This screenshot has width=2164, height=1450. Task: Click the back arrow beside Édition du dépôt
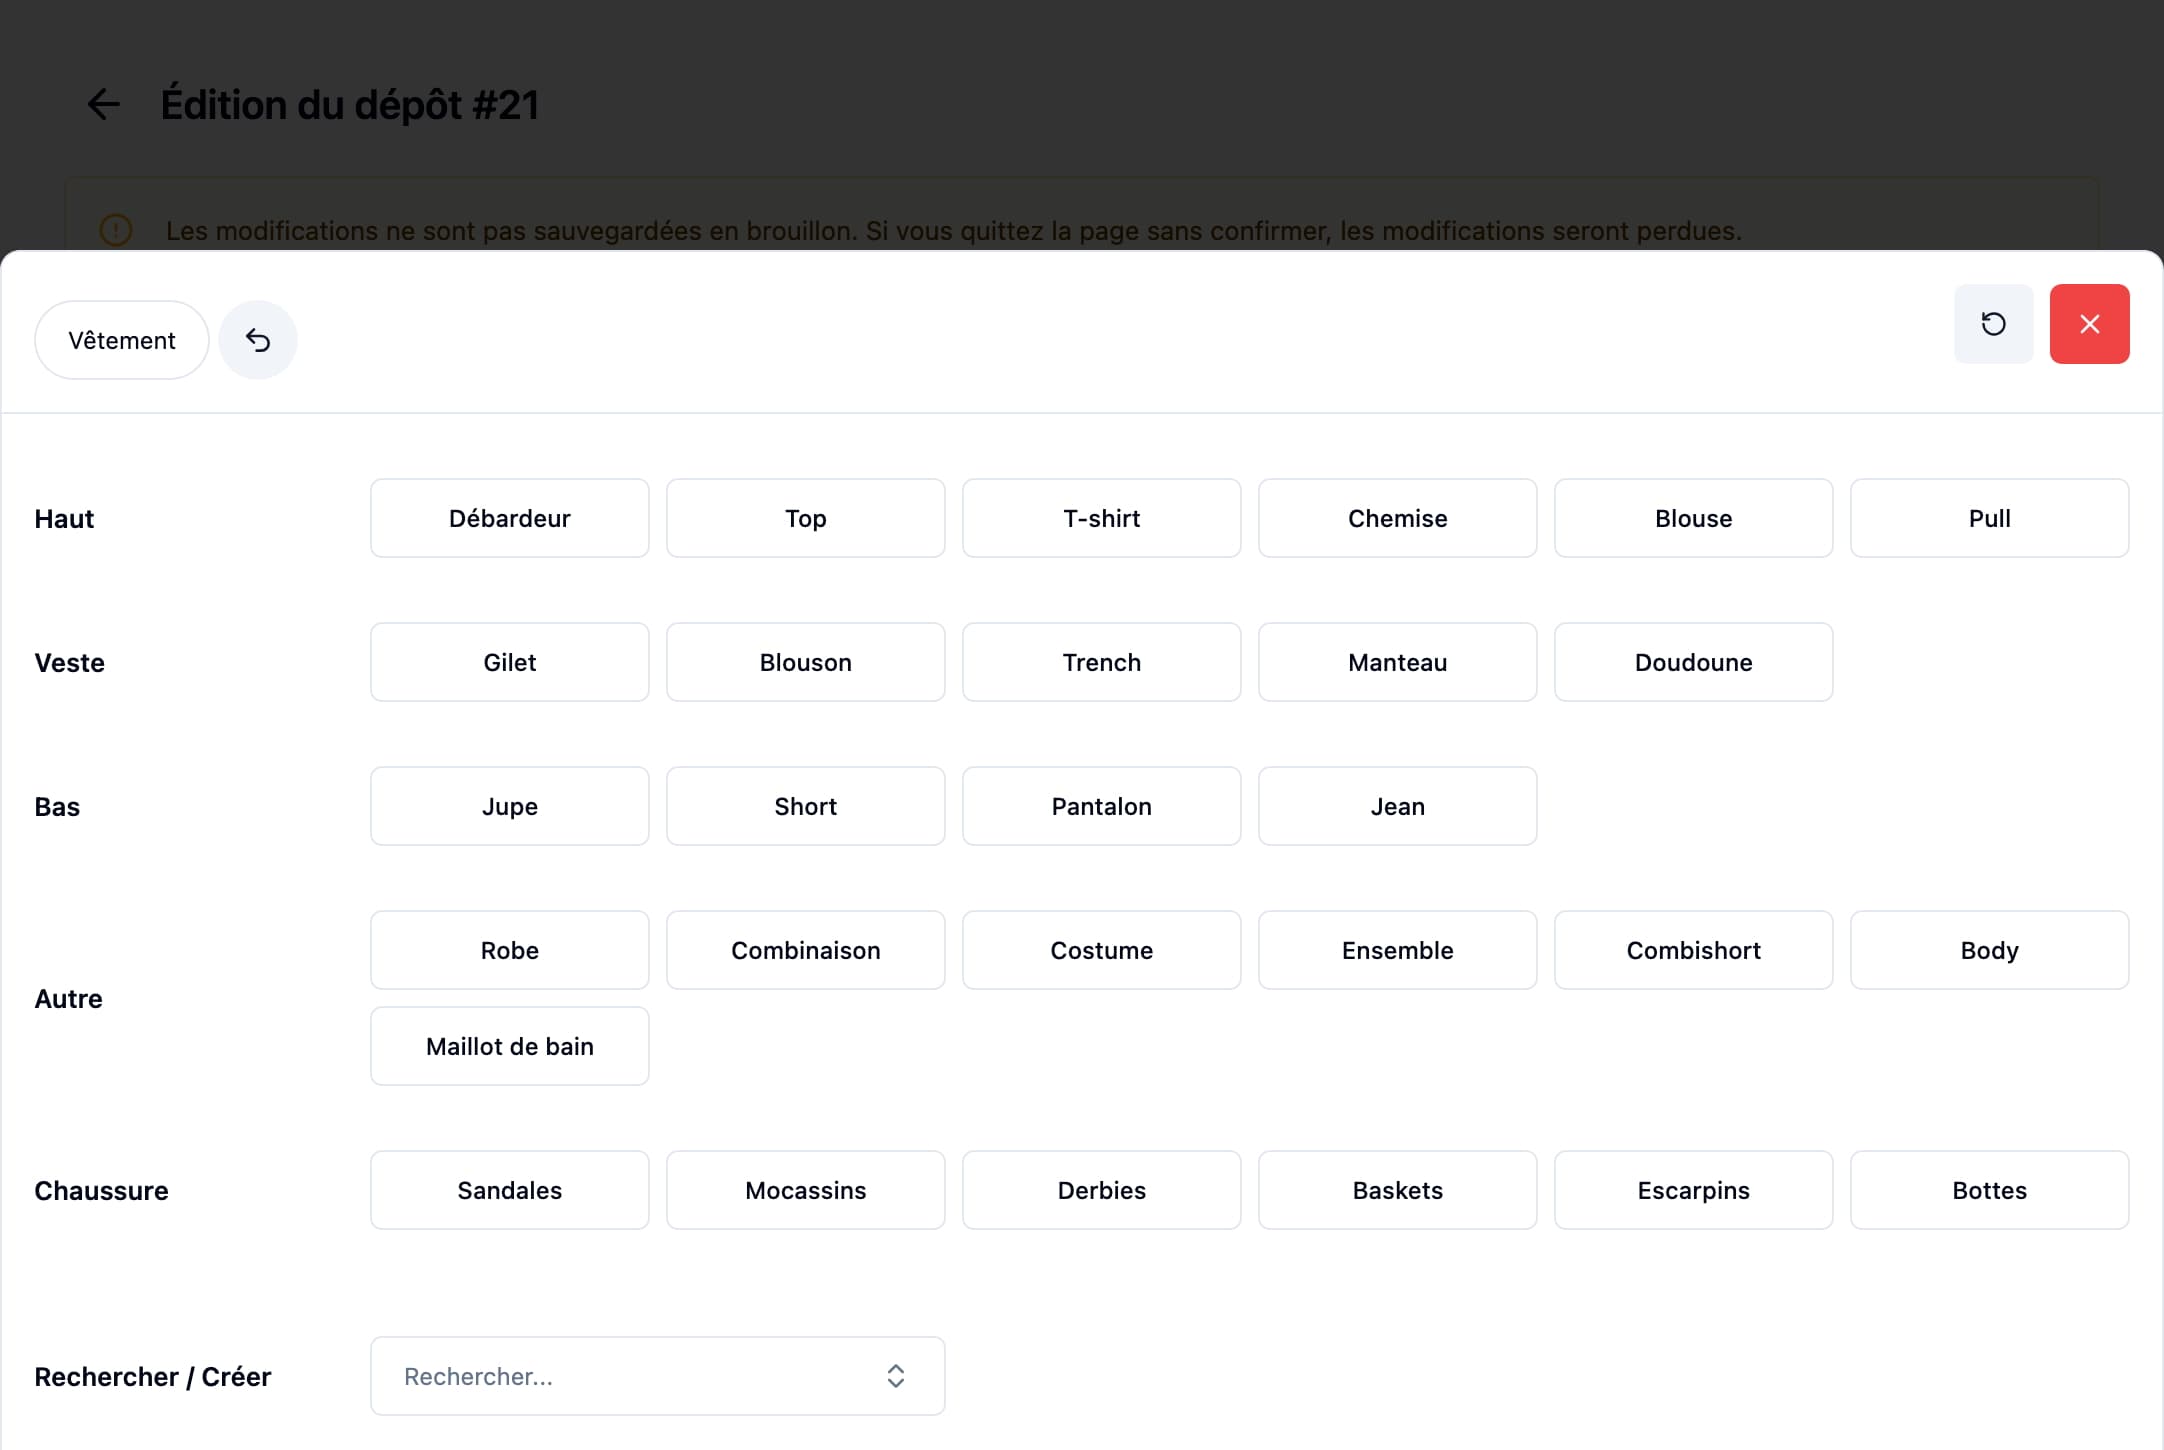coord(104,104)
